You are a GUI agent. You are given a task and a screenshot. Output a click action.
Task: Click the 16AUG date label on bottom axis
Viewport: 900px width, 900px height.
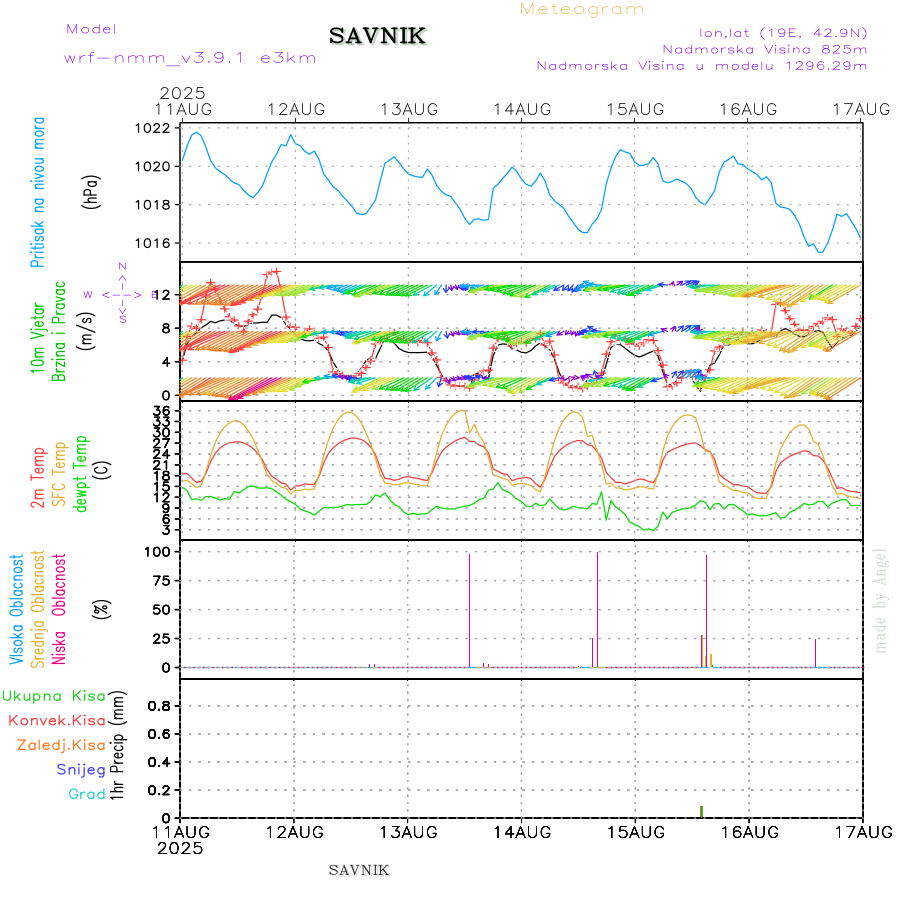coord(748,832)
